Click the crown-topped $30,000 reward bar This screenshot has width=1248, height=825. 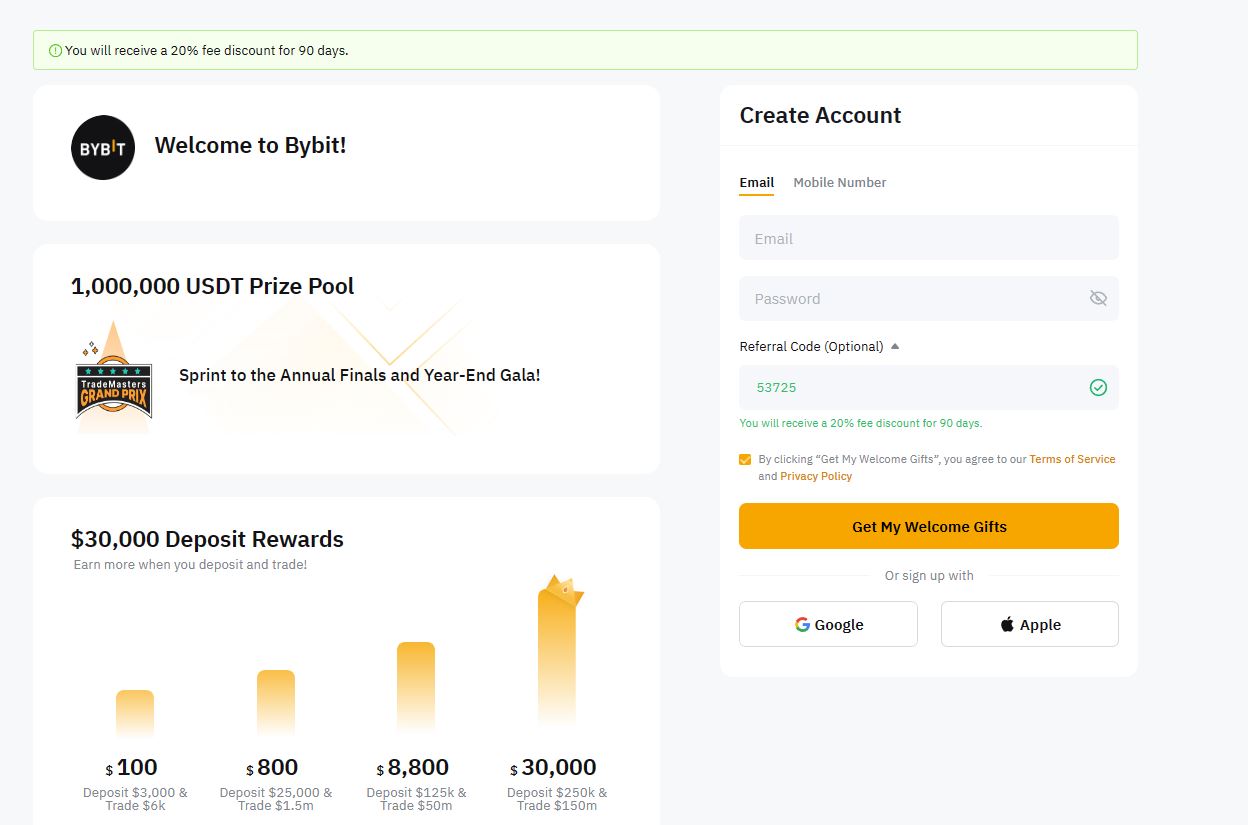[x=559, y=650]
